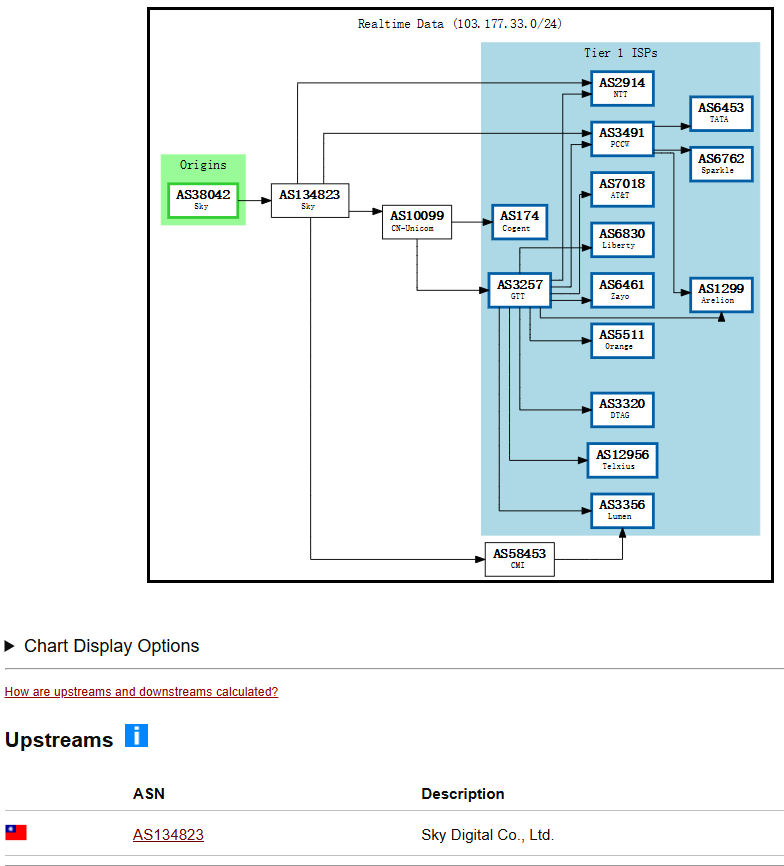
Task: Click the AS3491 PCCW node
Action: click(x=622, y=139)
